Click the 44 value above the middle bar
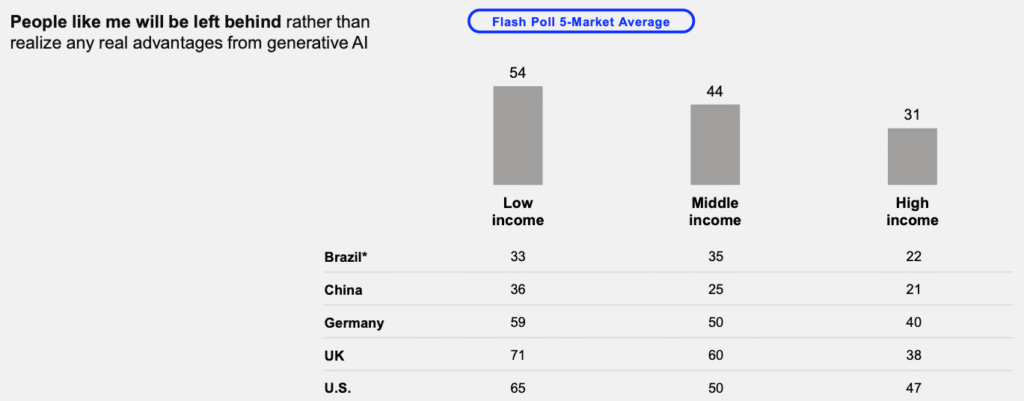Viewport: 1024px width, 401px height. [715, 91]
